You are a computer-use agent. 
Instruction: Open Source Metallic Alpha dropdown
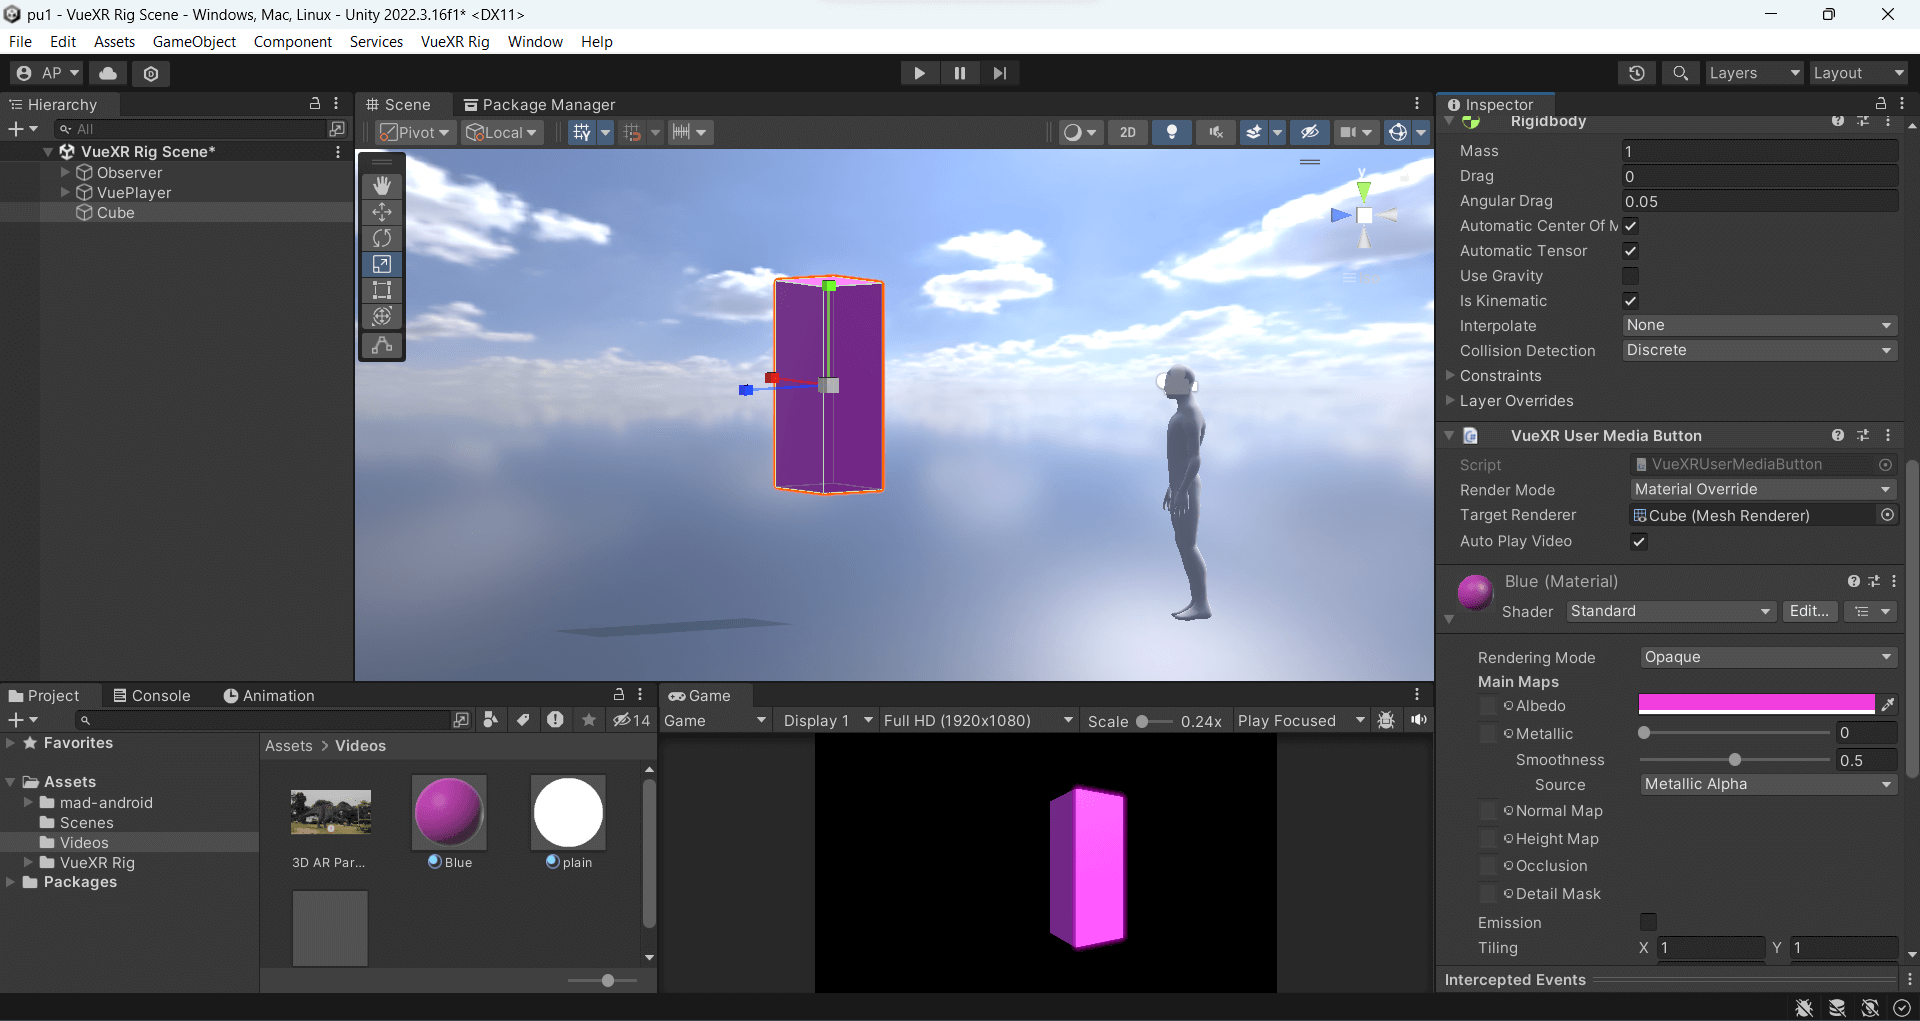tap(1768, 784)
